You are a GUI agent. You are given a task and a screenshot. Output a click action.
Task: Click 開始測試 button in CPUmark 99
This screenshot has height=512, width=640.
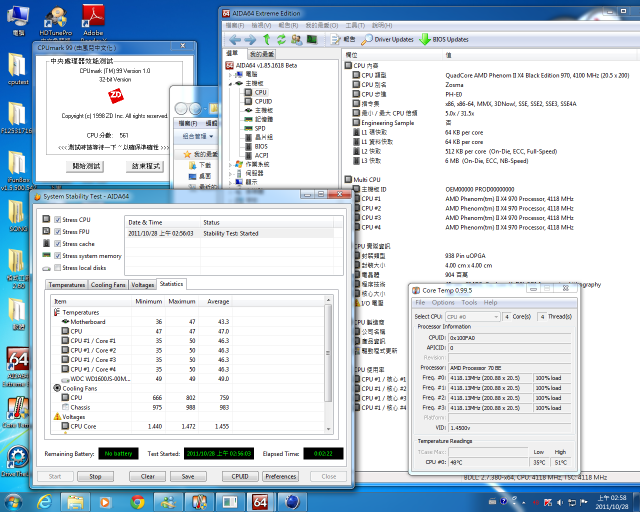[x=86, y=166]
